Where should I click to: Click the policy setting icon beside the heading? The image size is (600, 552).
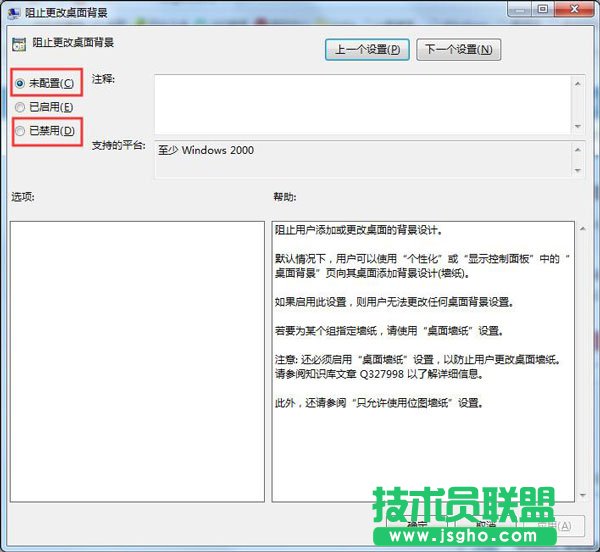tap(20, 44)
